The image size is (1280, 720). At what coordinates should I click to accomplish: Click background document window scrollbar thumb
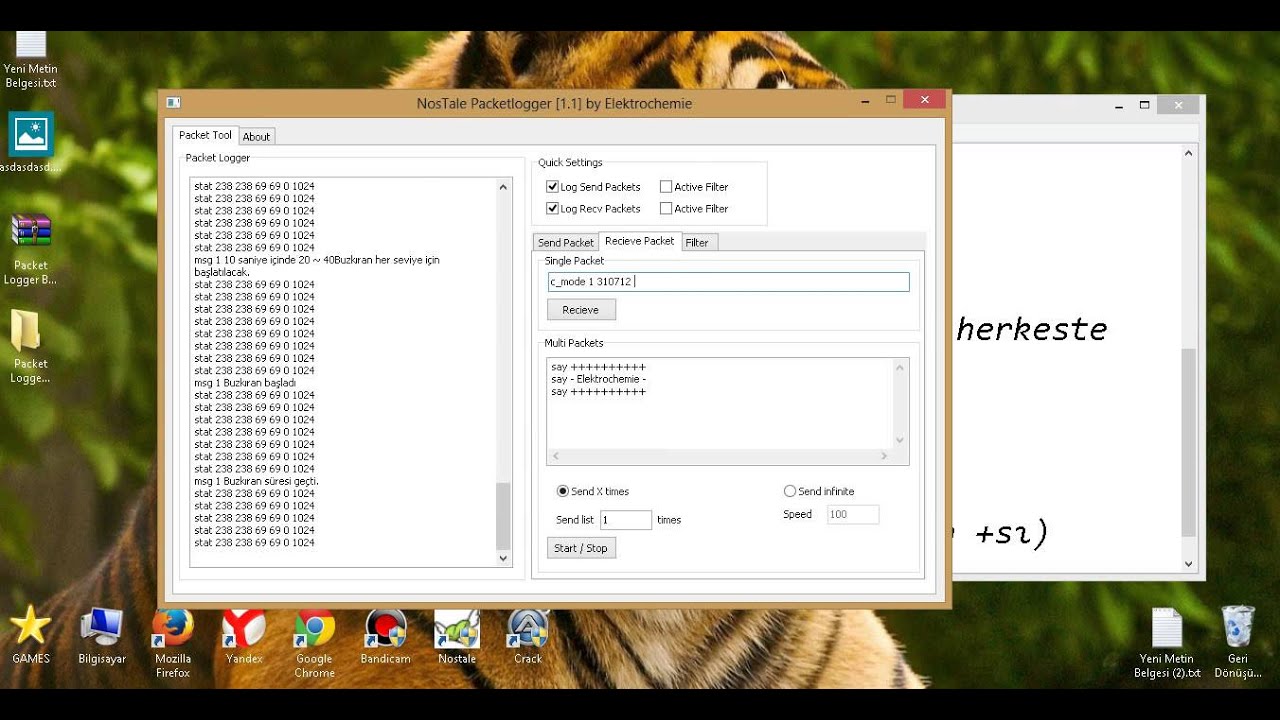[1188, 442]
